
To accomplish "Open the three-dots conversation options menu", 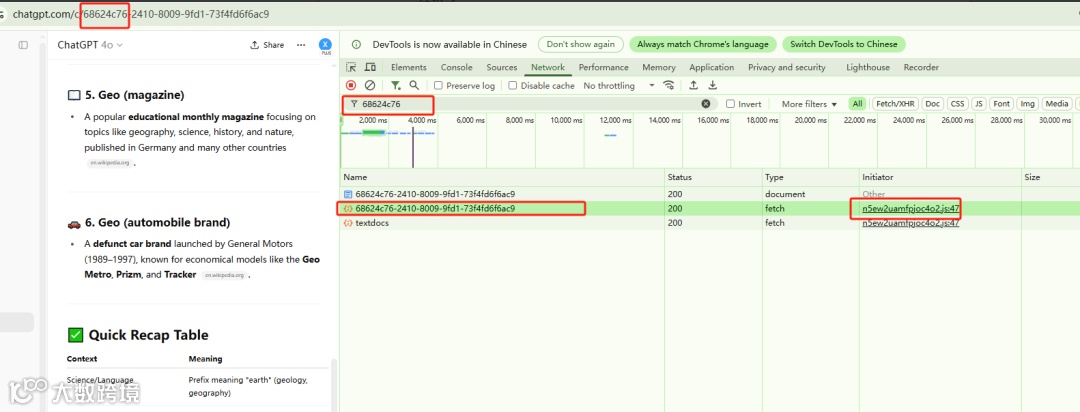I will [x=301, y=45].
